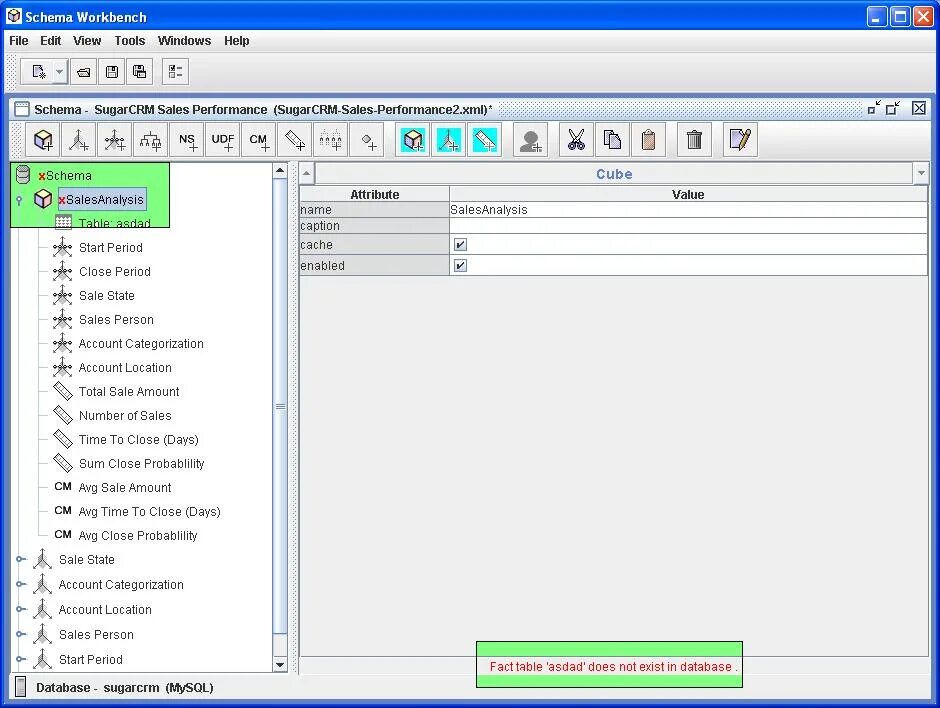
Task: Select the Total Sale Amount measure
Action: tap(129, 391)
